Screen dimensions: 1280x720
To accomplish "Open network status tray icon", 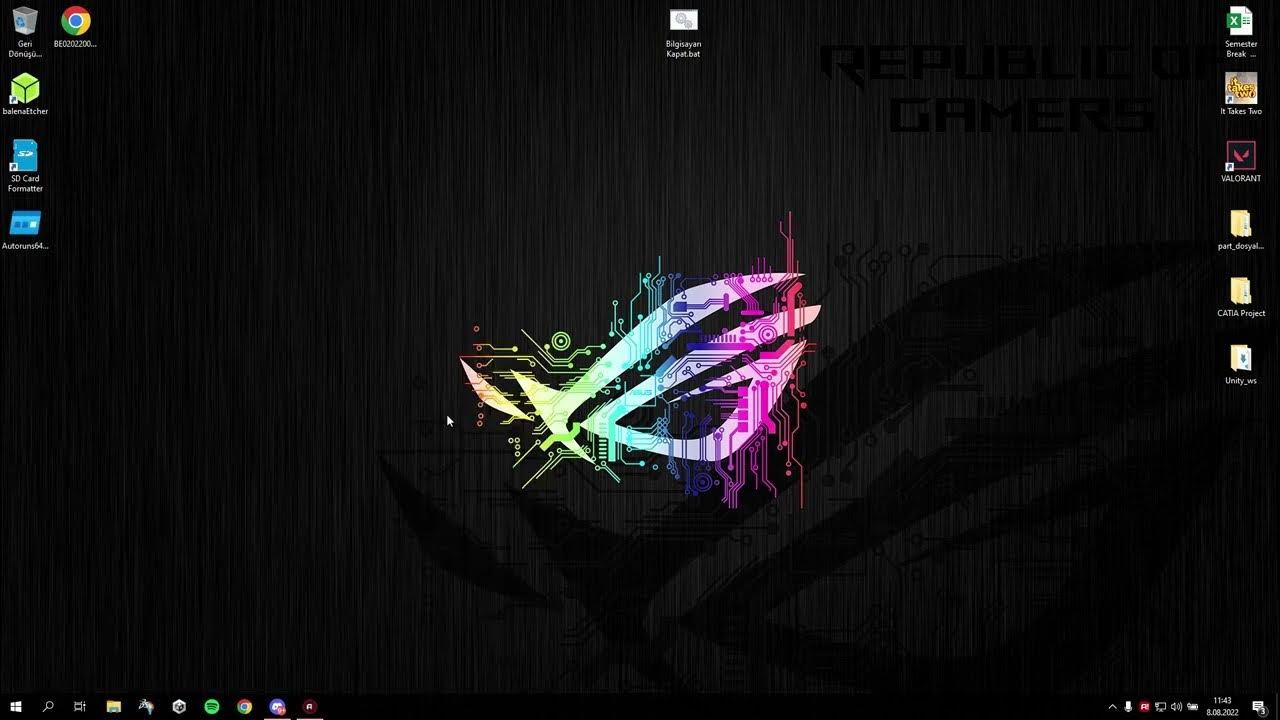I will (1160, 707).
